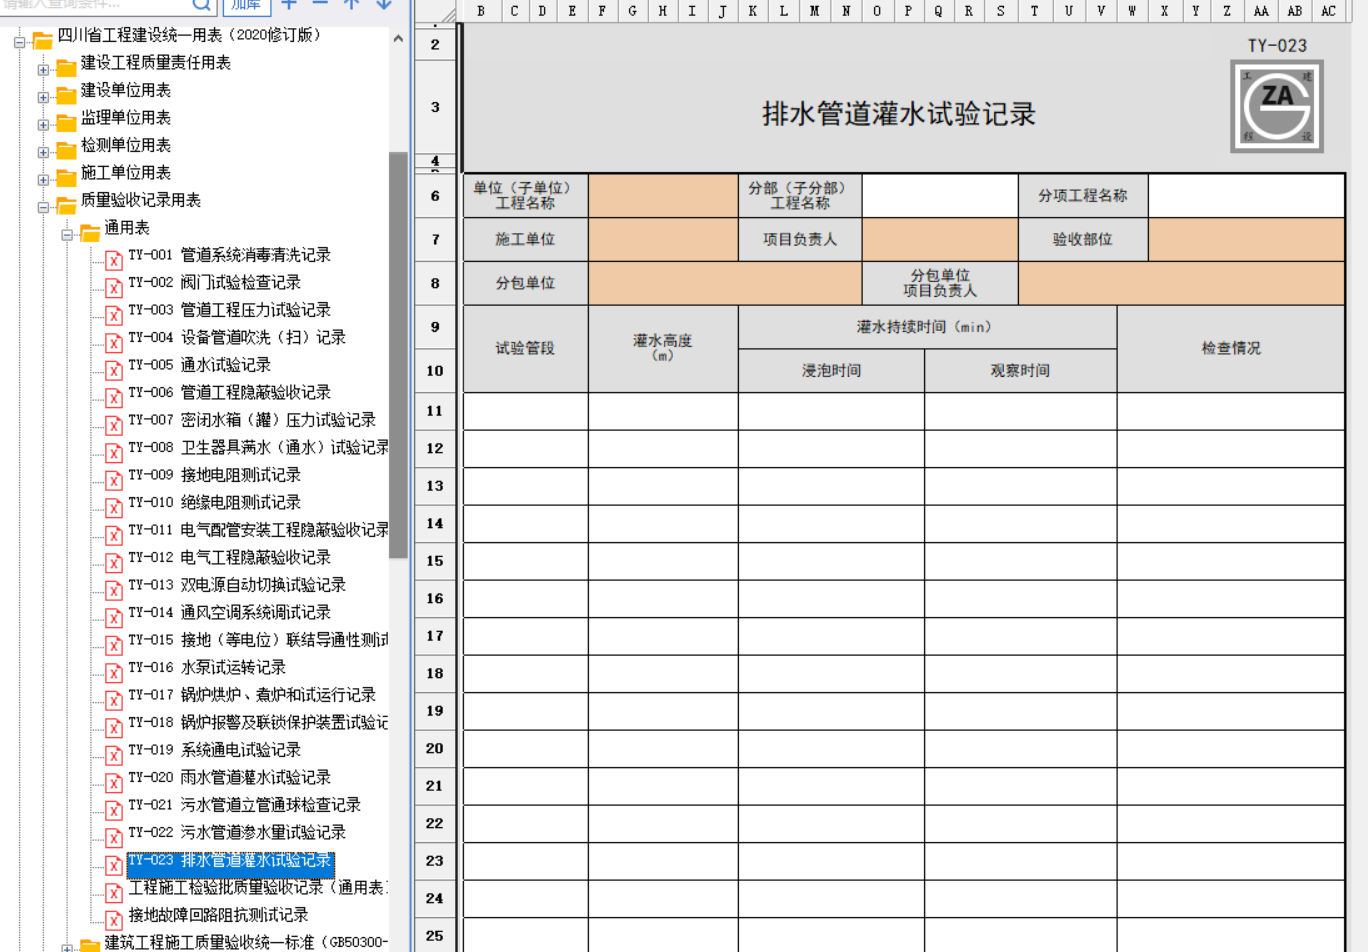Click the search magnifier icon

coord(202,5)
